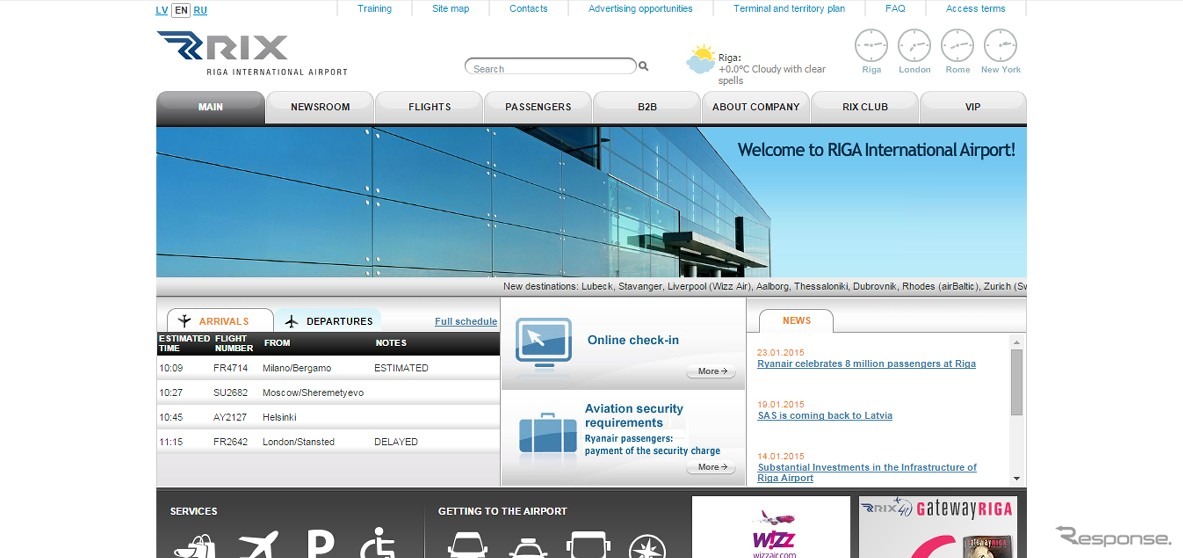Select flight FR4714 from Milano/Bergamo row
This screenshot has height=558, width=1183.
pyautogui.click(x=328, y=368)
